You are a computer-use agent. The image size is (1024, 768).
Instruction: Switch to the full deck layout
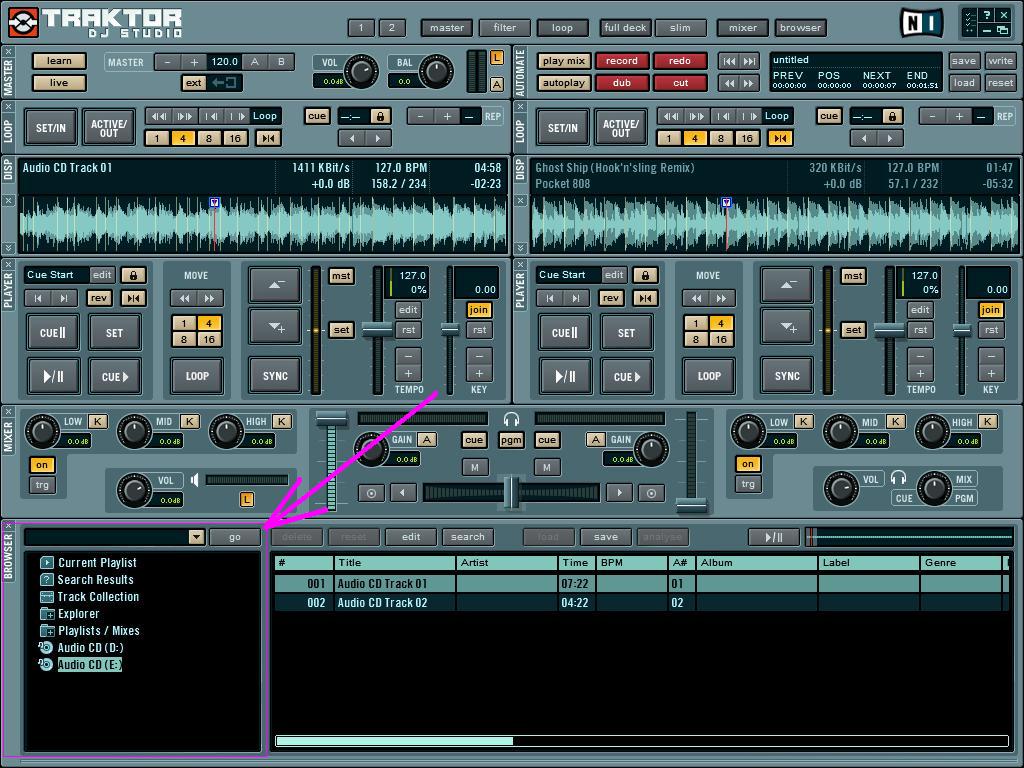tap(625, 27)
